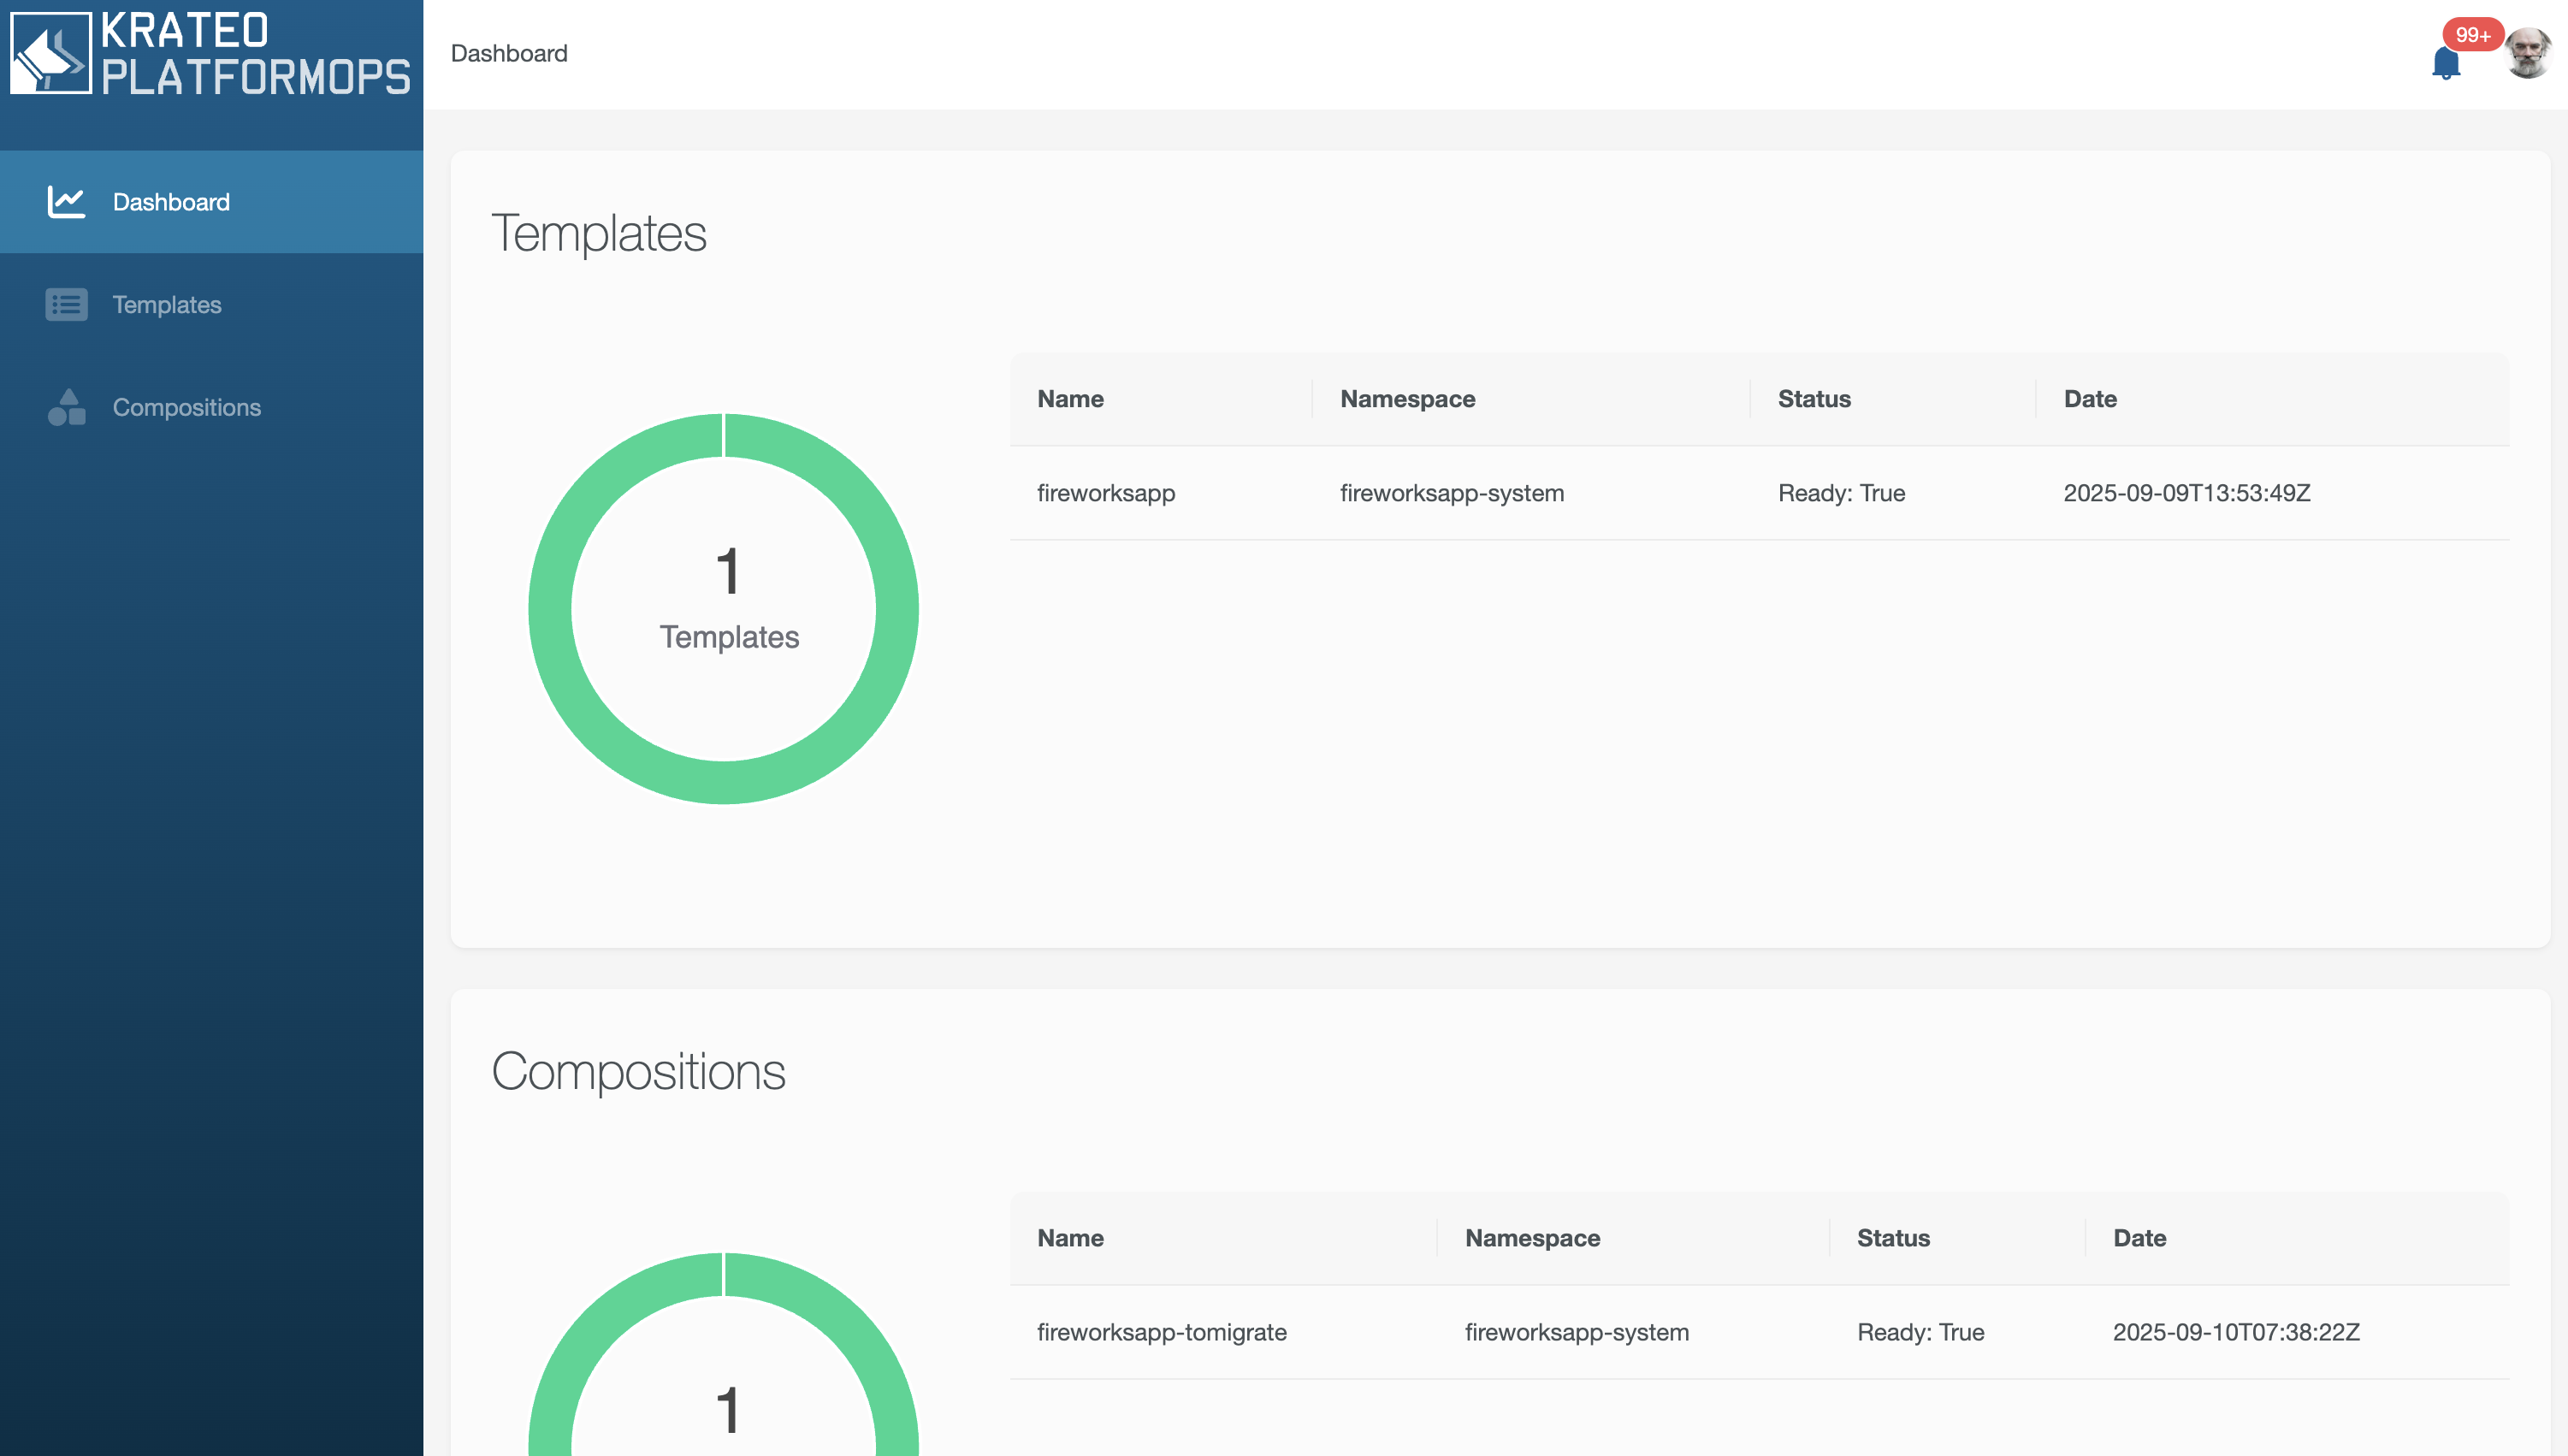Go to Compositions in the sidebar

click(x=186, y=407)
